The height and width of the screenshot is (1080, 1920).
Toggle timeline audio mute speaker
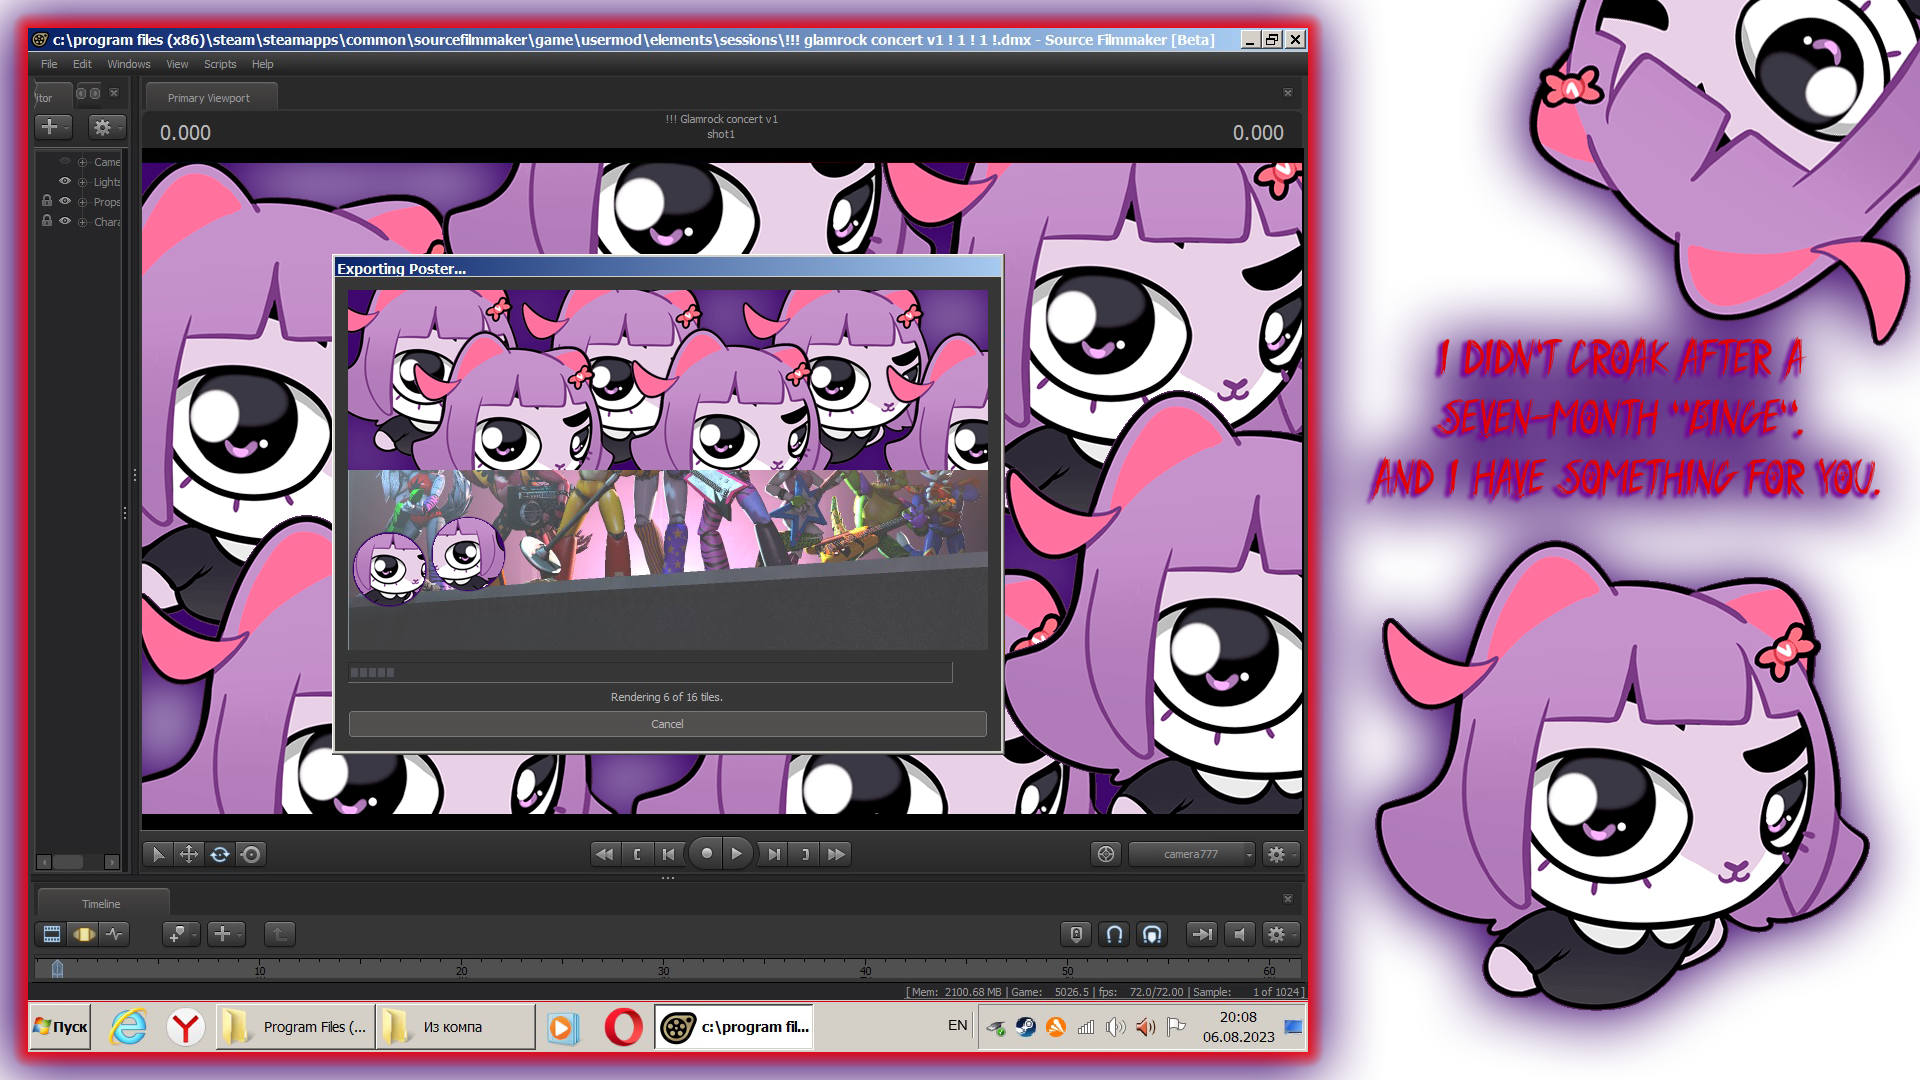click(1240, 934)
